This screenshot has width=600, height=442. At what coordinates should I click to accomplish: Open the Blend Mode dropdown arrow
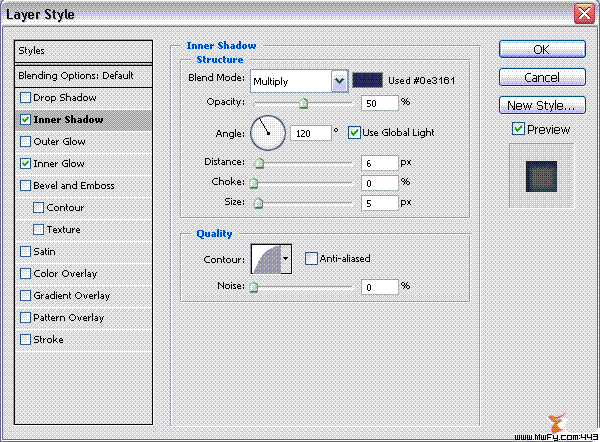coord(339,81)
